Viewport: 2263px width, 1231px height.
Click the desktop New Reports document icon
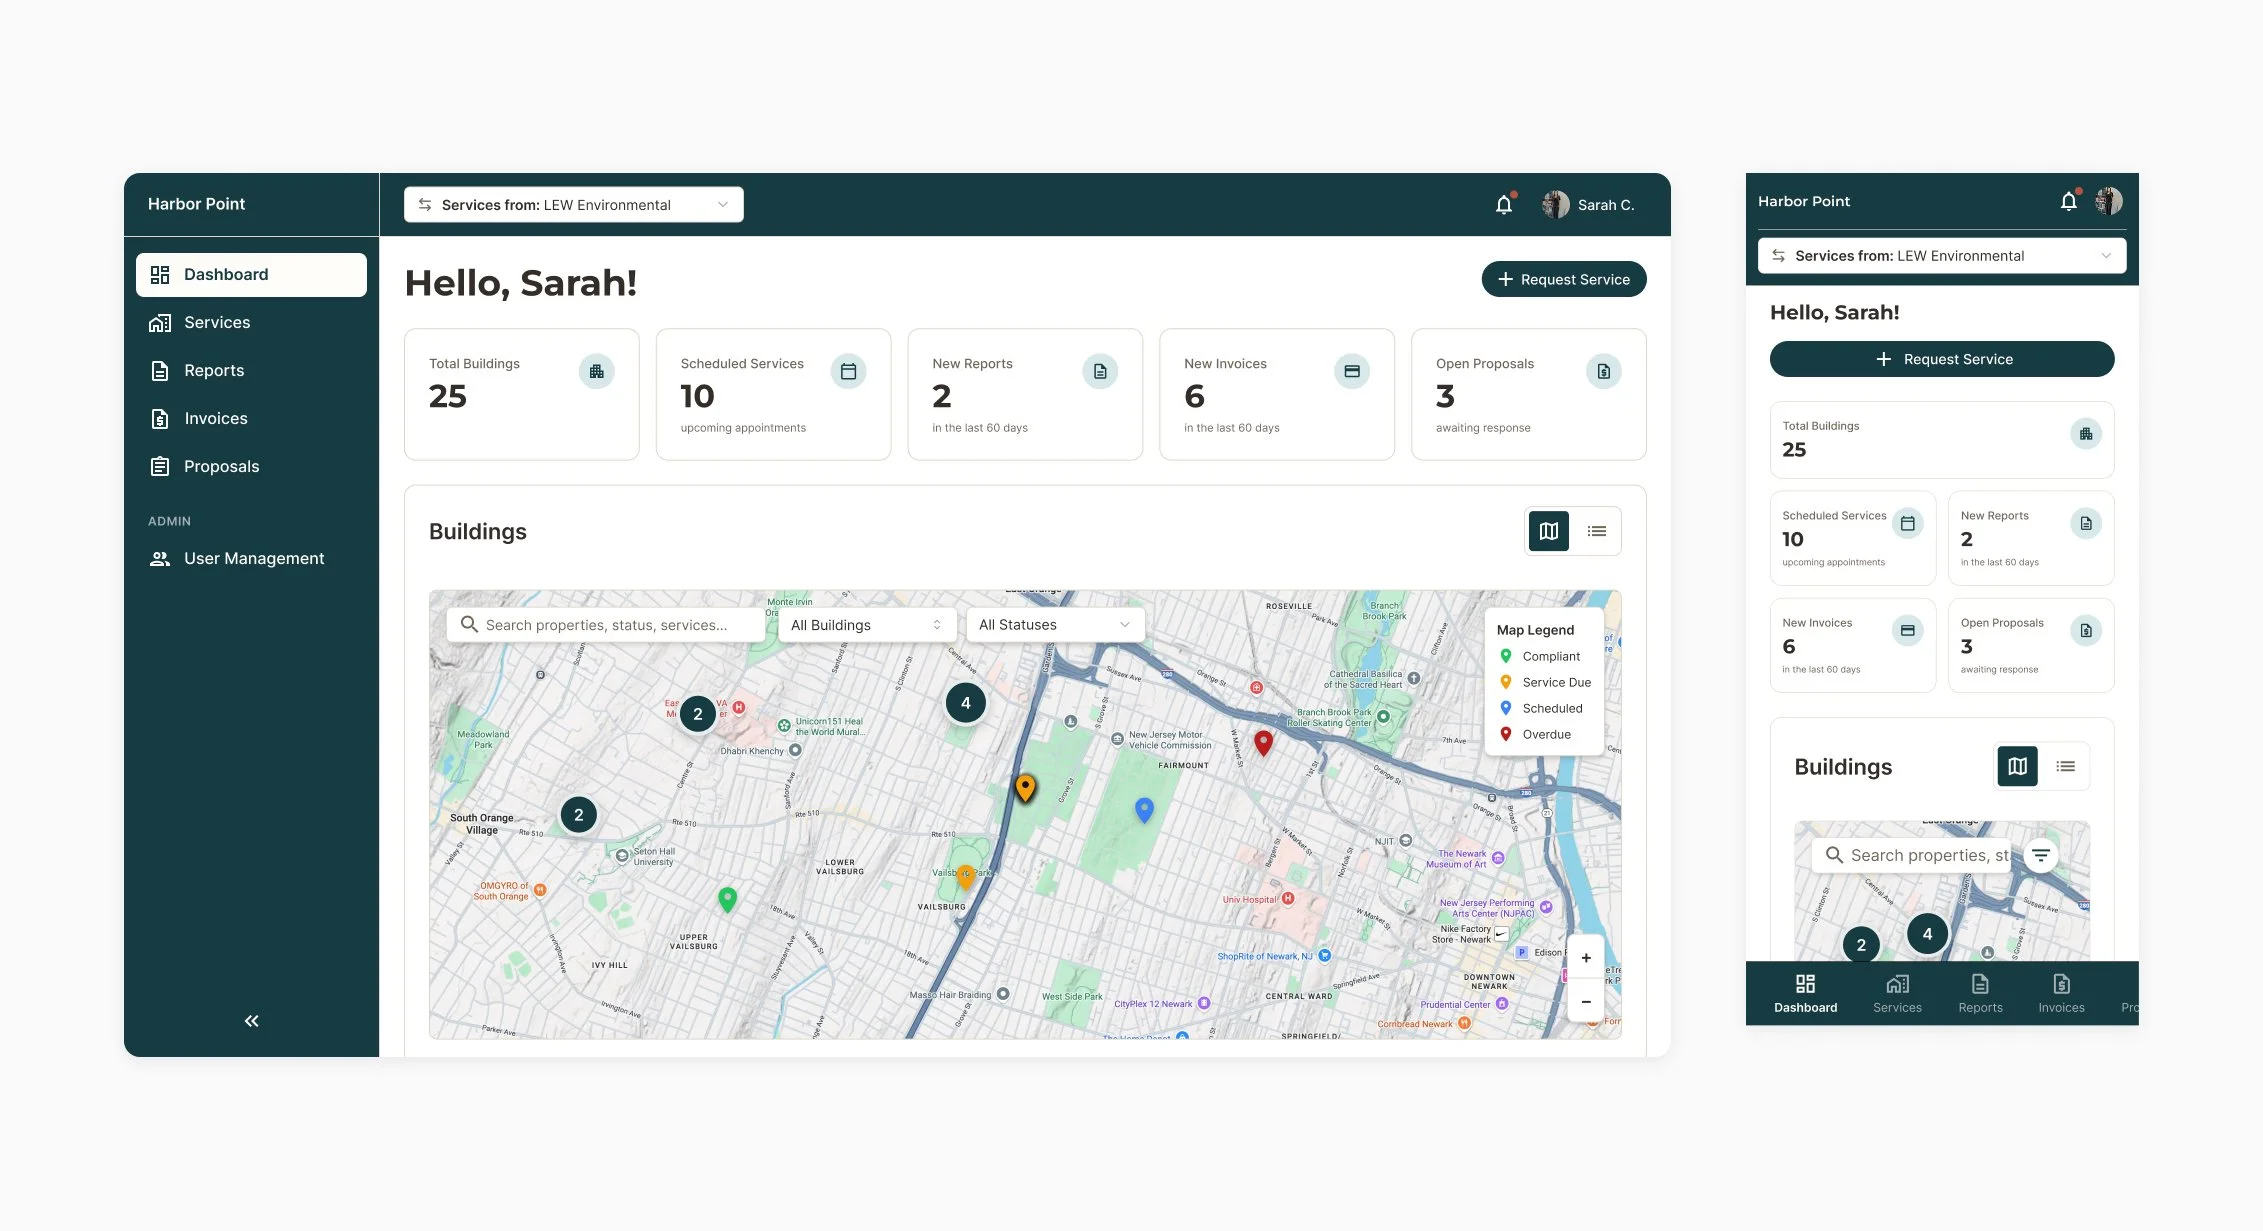click(1100, 372)
